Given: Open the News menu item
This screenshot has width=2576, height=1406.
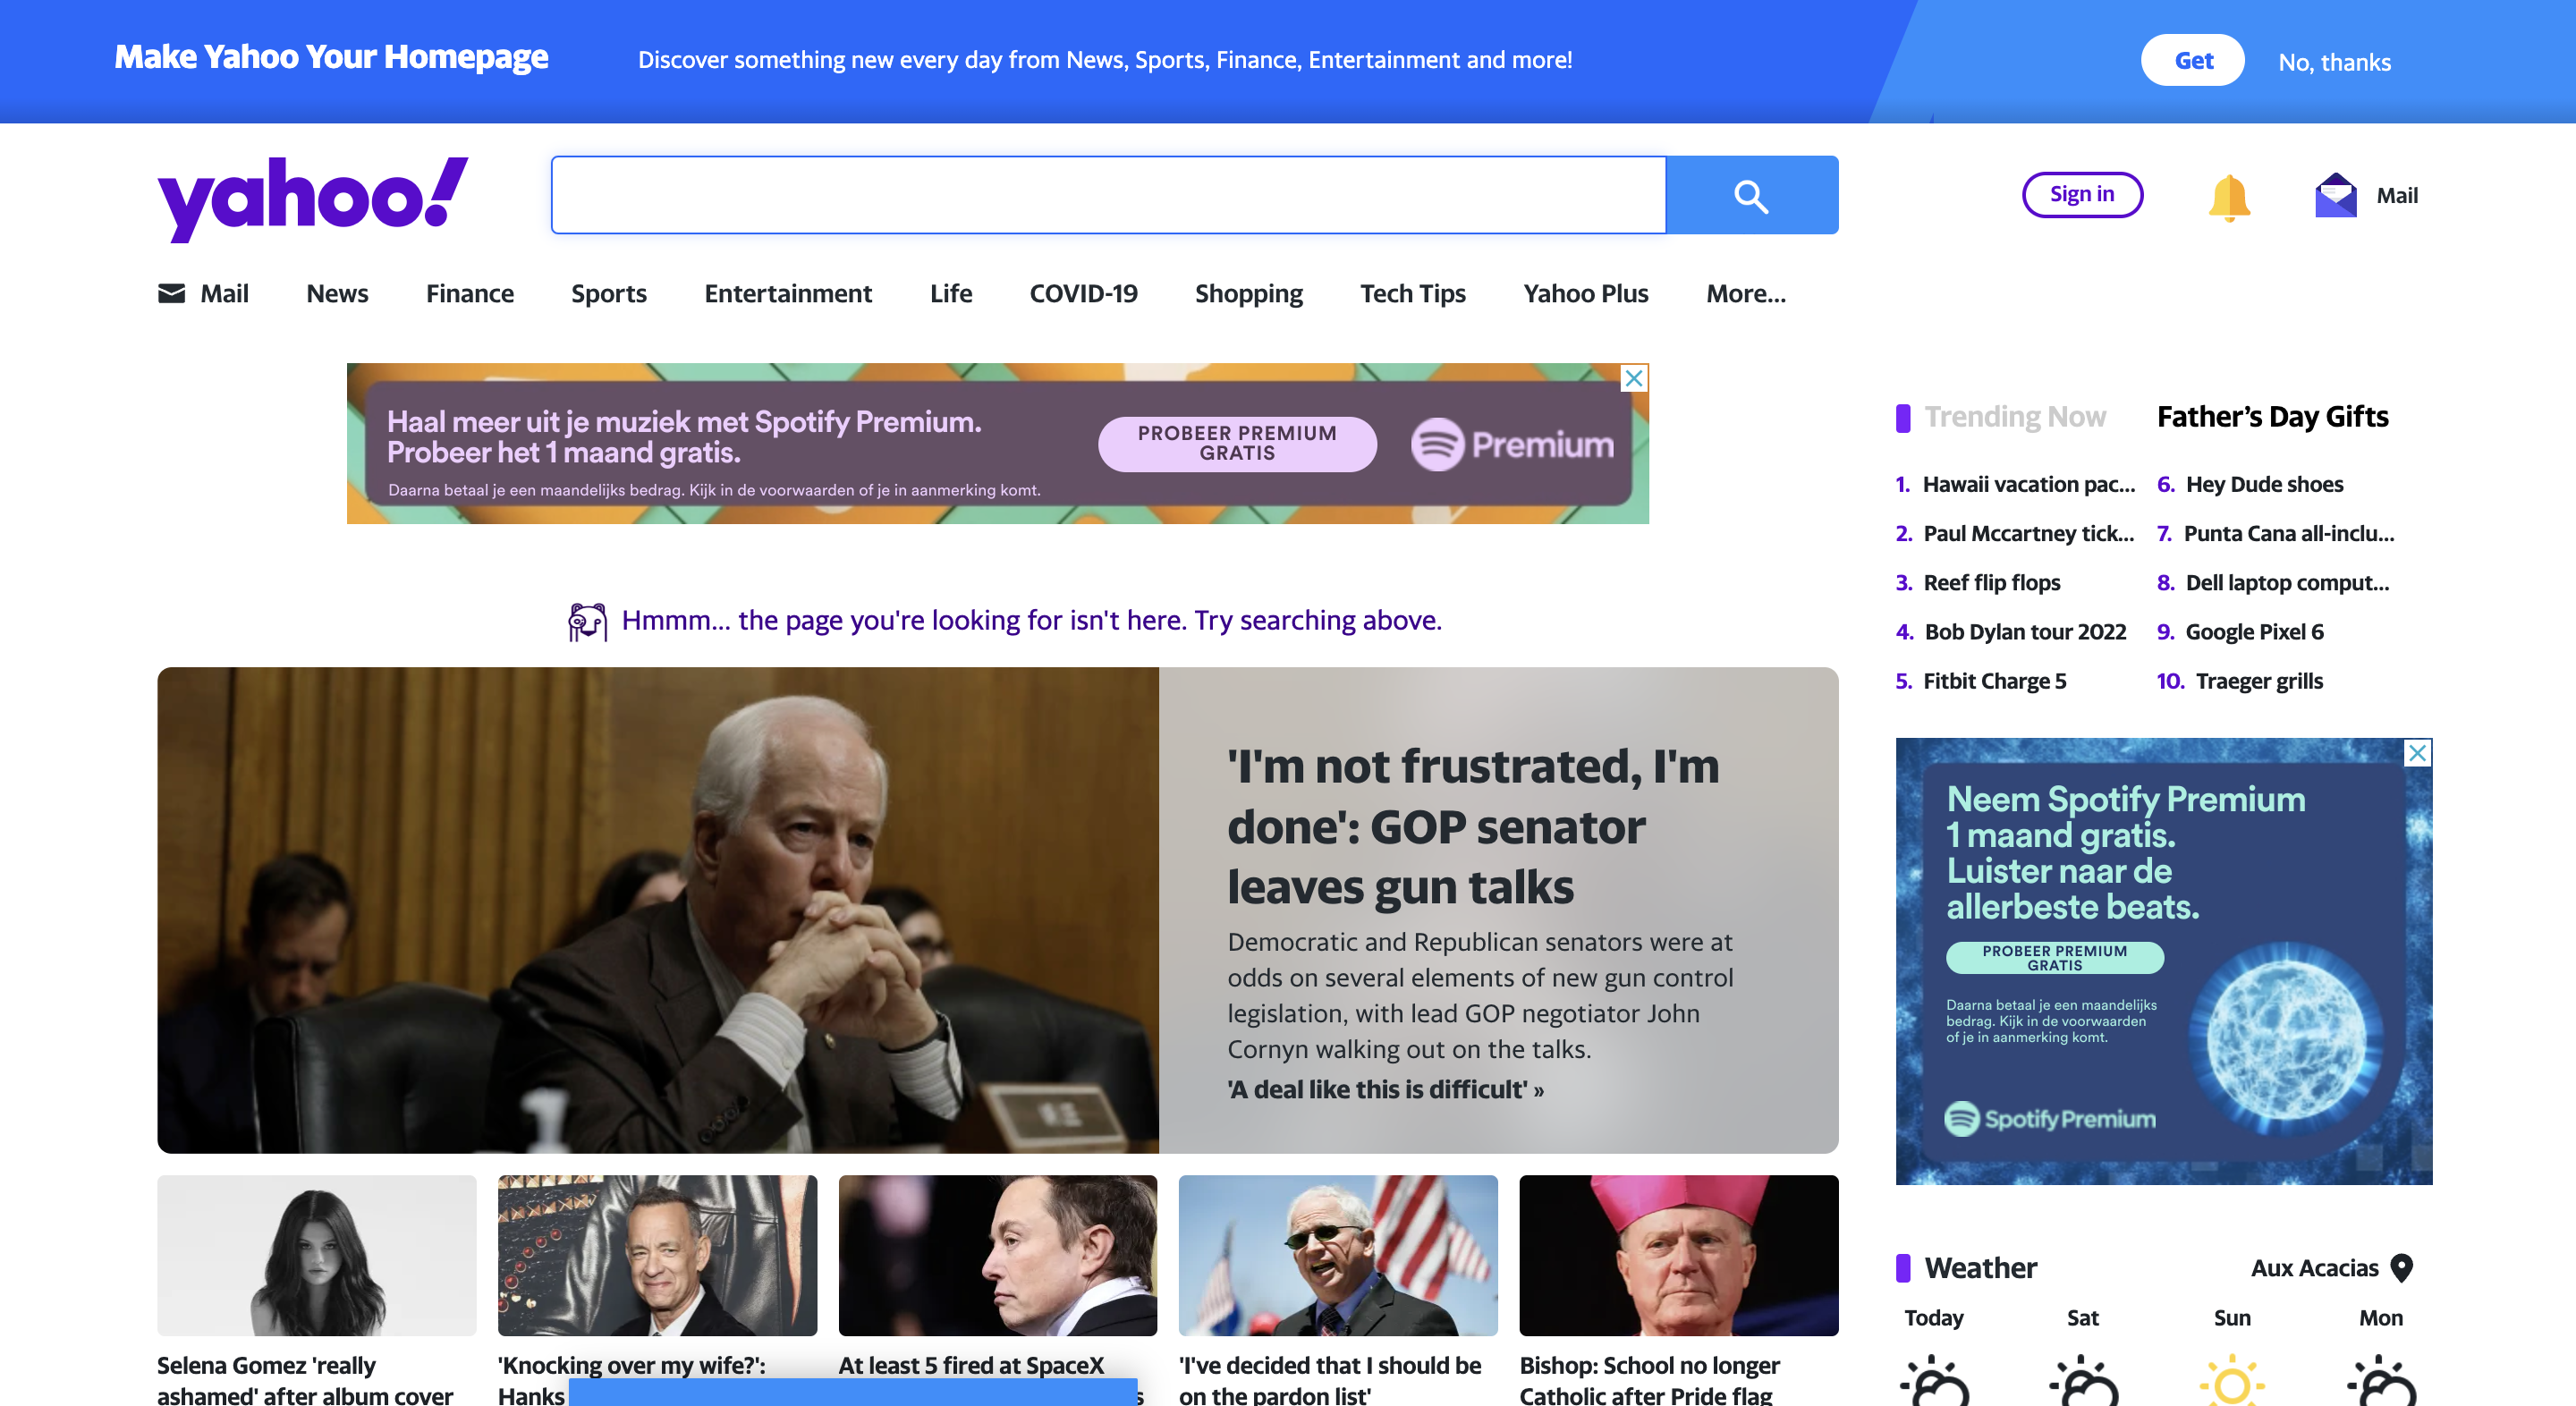Looking at the screenshot, I should [337, 293].
